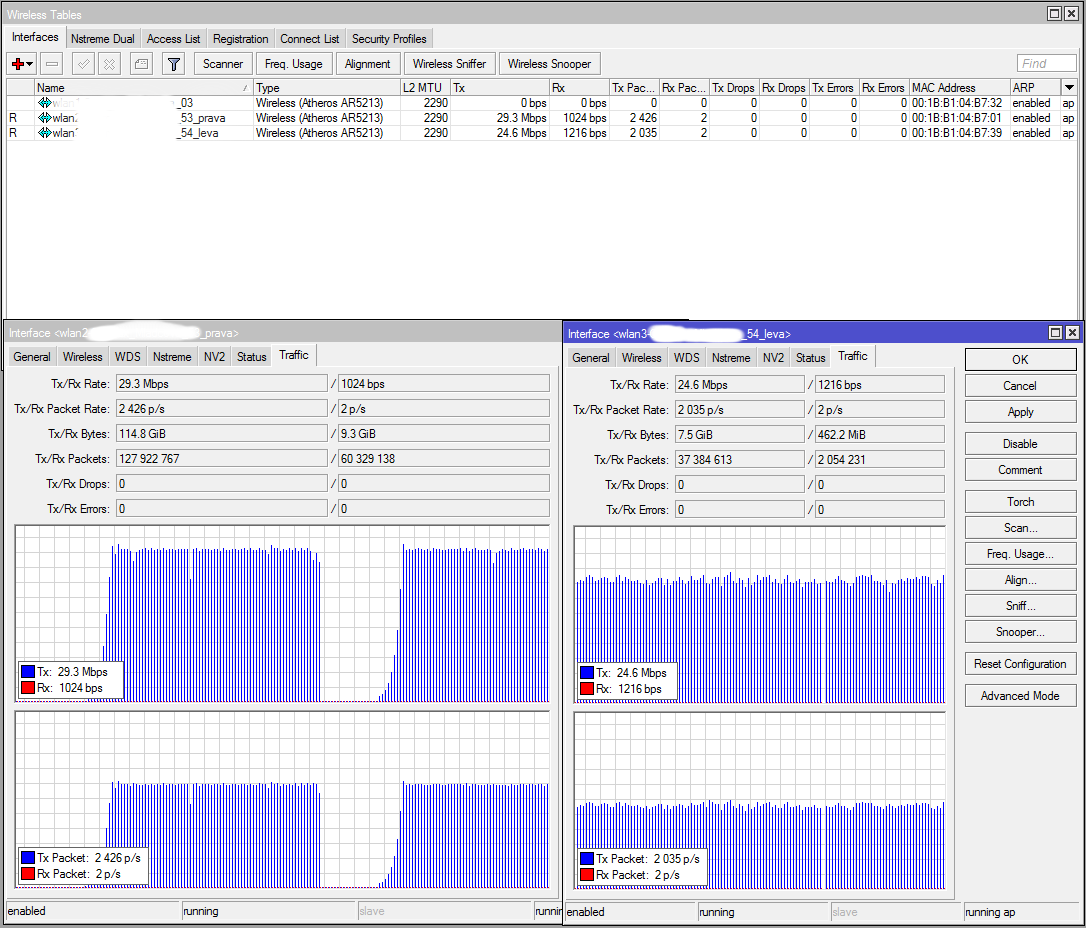The width and height of the screenshot is (1086, 928).
Task: Open the Nstreme tab in the wlan2 _prava window
Action: (x=172, y=357)
